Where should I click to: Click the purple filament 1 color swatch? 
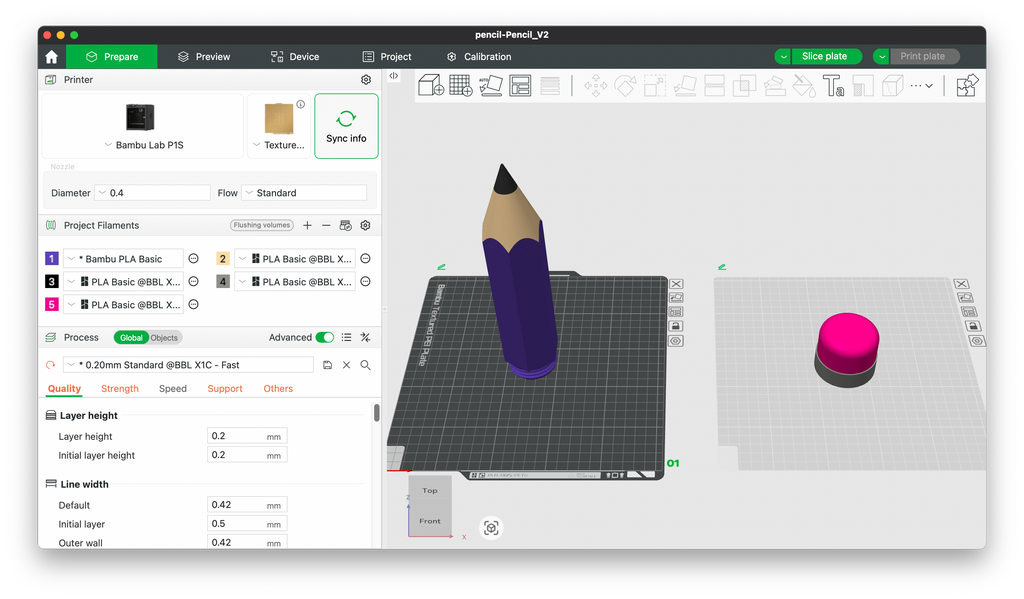point(52,259)
